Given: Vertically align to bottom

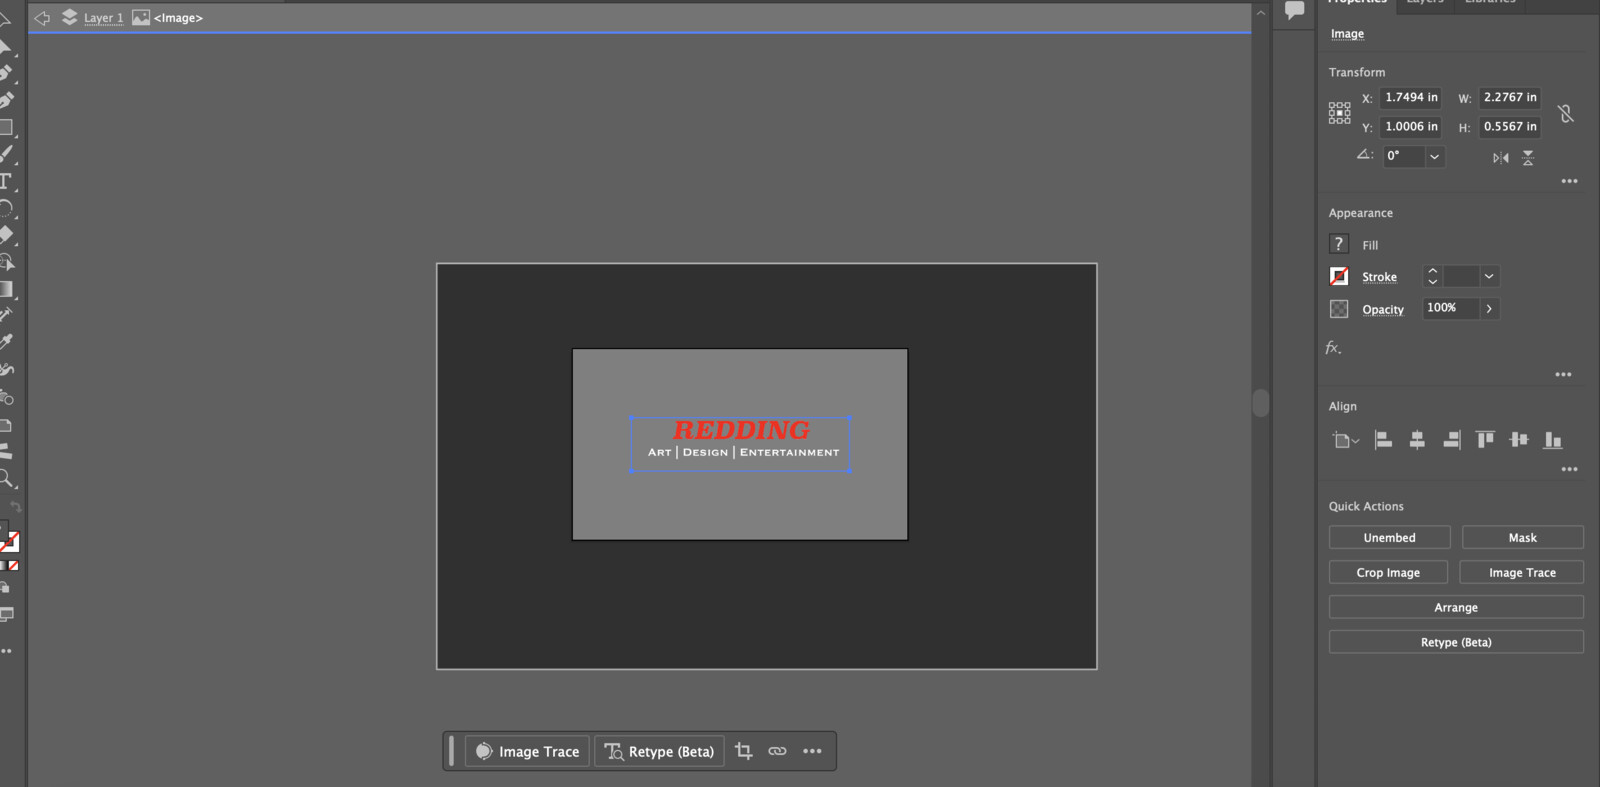Looking at the screenshot, I should (1553, 439).
